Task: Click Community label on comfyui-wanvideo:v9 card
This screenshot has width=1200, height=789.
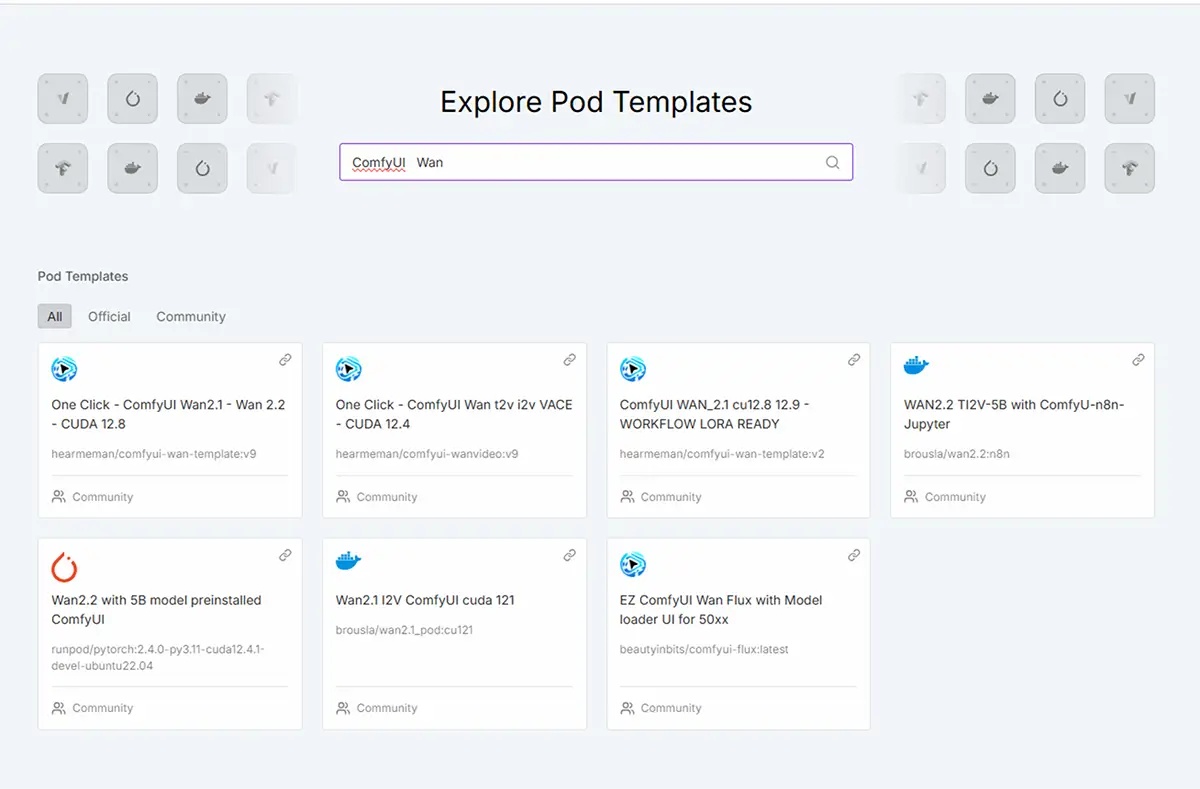Action: 386,497
